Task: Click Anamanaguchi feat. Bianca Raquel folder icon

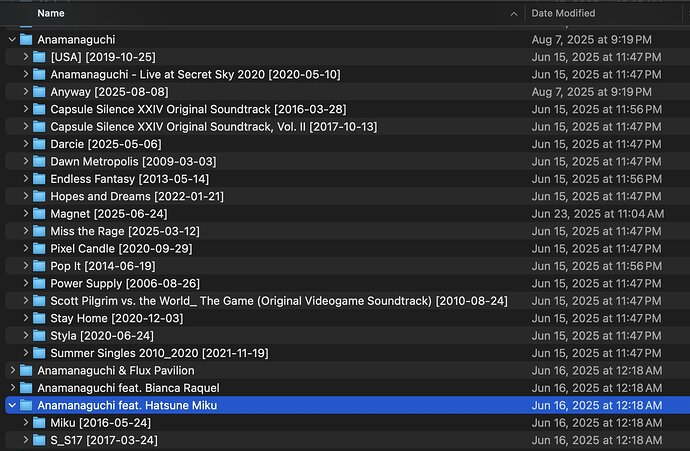Action: pyautogui.click(x=26, y=388)
